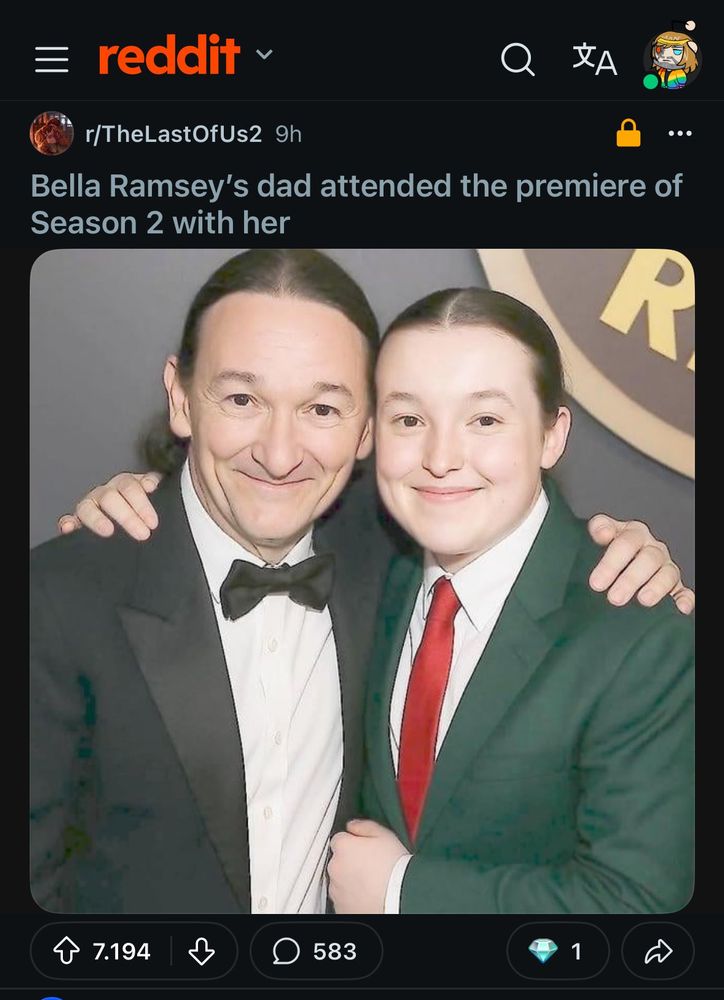
Task: Click the 7.194 vote count
Action: (121, 952)
